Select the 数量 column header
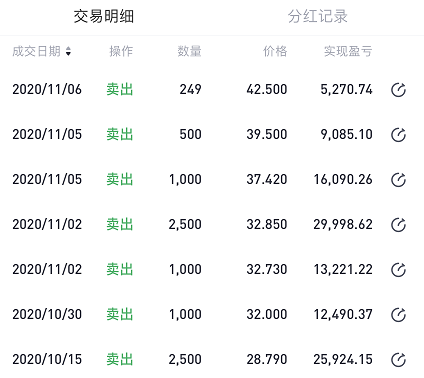This screenshot has width=424, height=378. coord(189,51)
